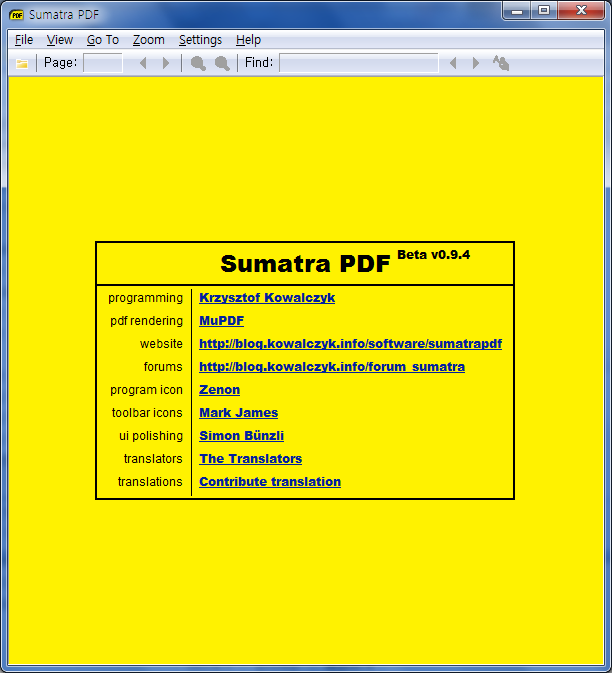Click the 'programming' label
The width and height of the screenshot is (612, 673).
point(145,298)
